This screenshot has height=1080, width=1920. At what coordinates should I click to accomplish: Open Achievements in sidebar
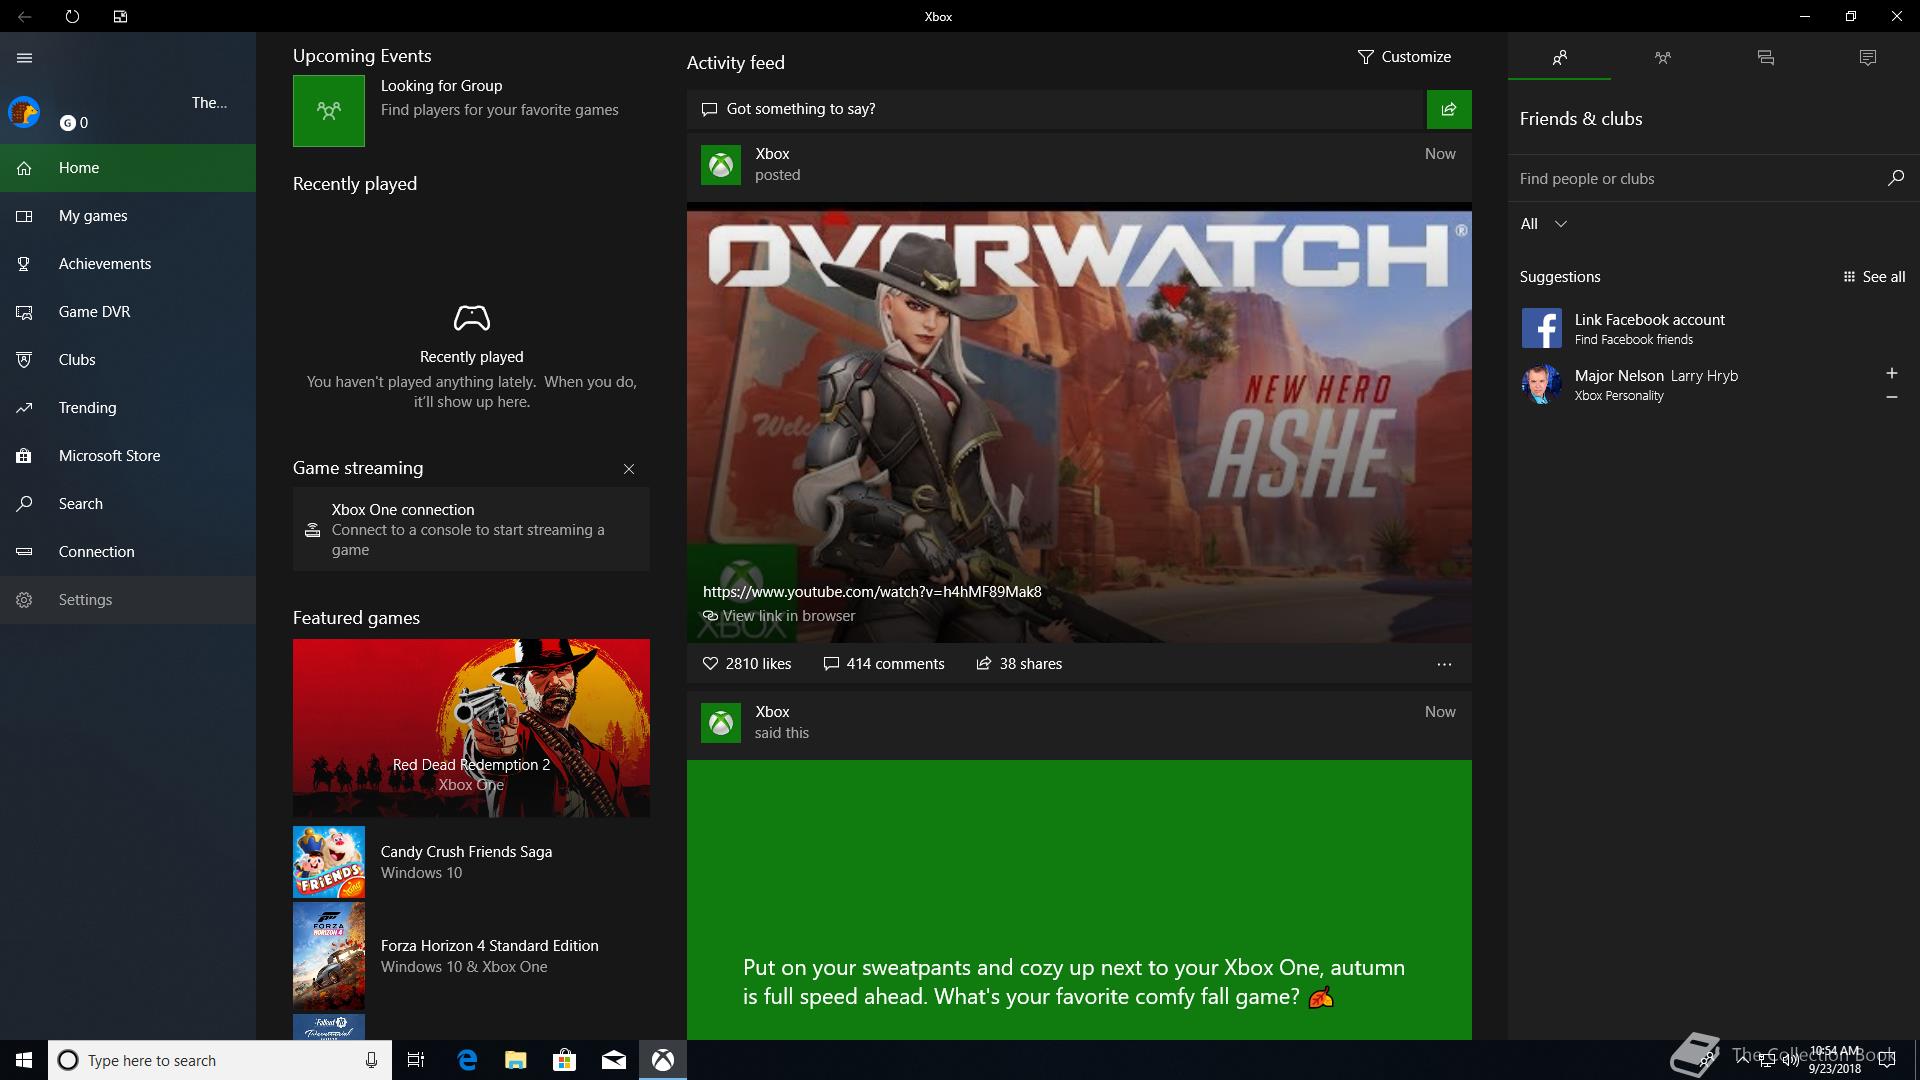pyautogui.click(x=128, y=264)
